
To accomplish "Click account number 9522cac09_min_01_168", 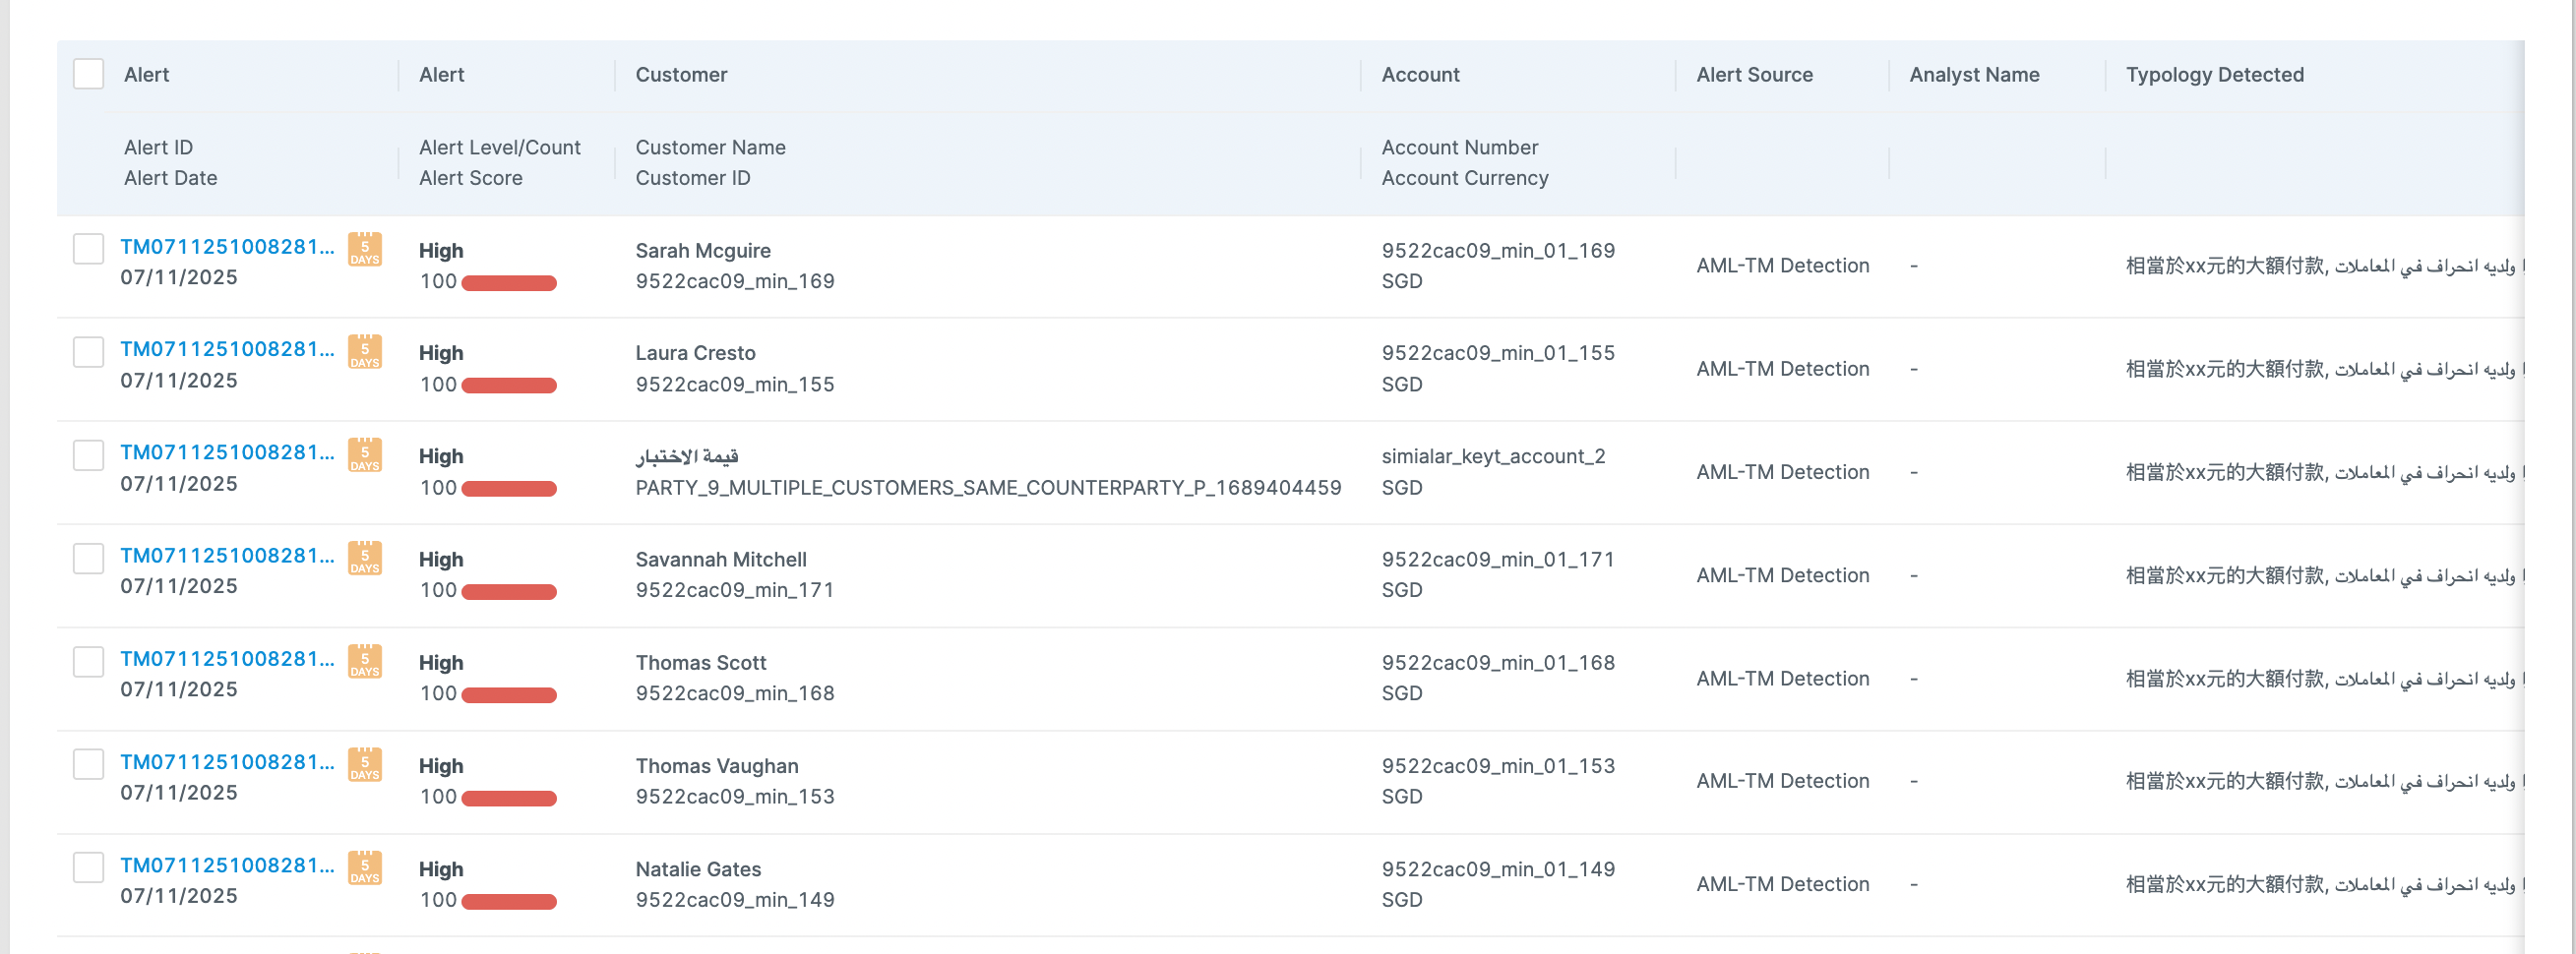I will [1498, 663].
